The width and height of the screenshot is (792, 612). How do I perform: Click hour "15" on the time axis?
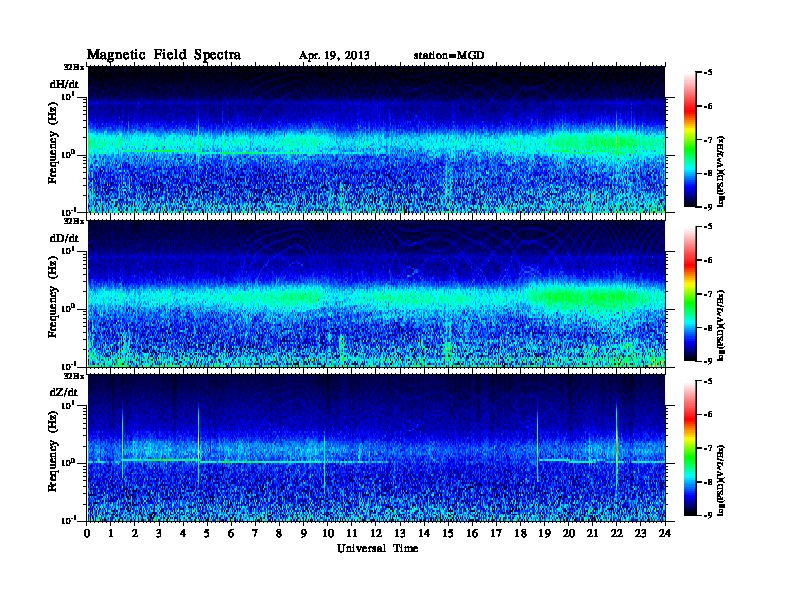448,534
